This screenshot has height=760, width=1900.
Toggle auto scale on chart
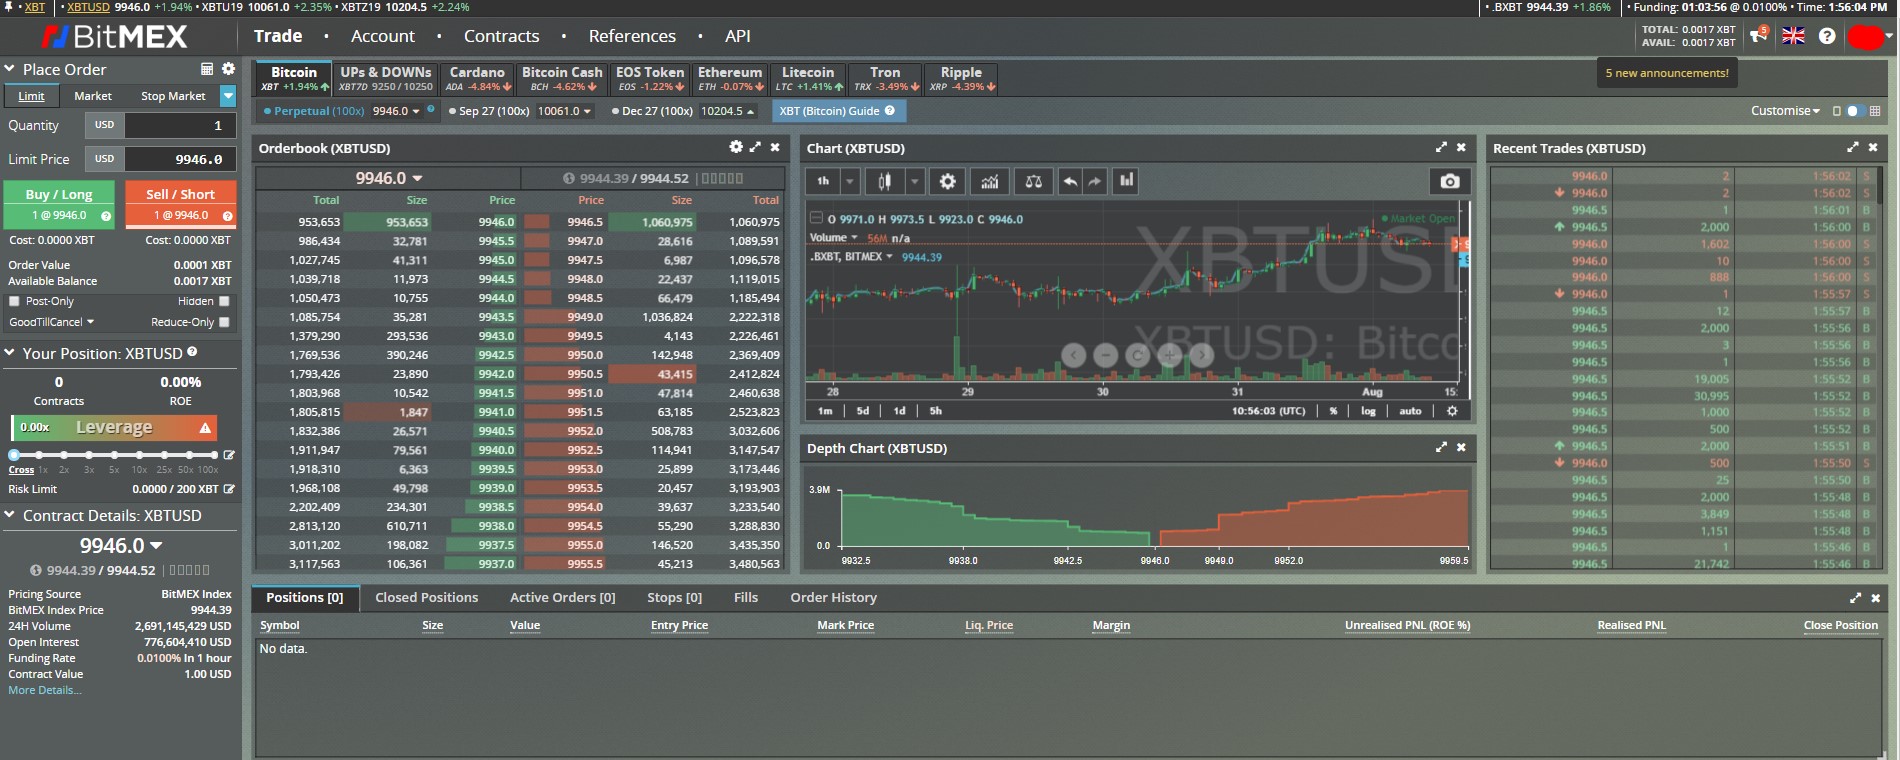point(1410,411)
